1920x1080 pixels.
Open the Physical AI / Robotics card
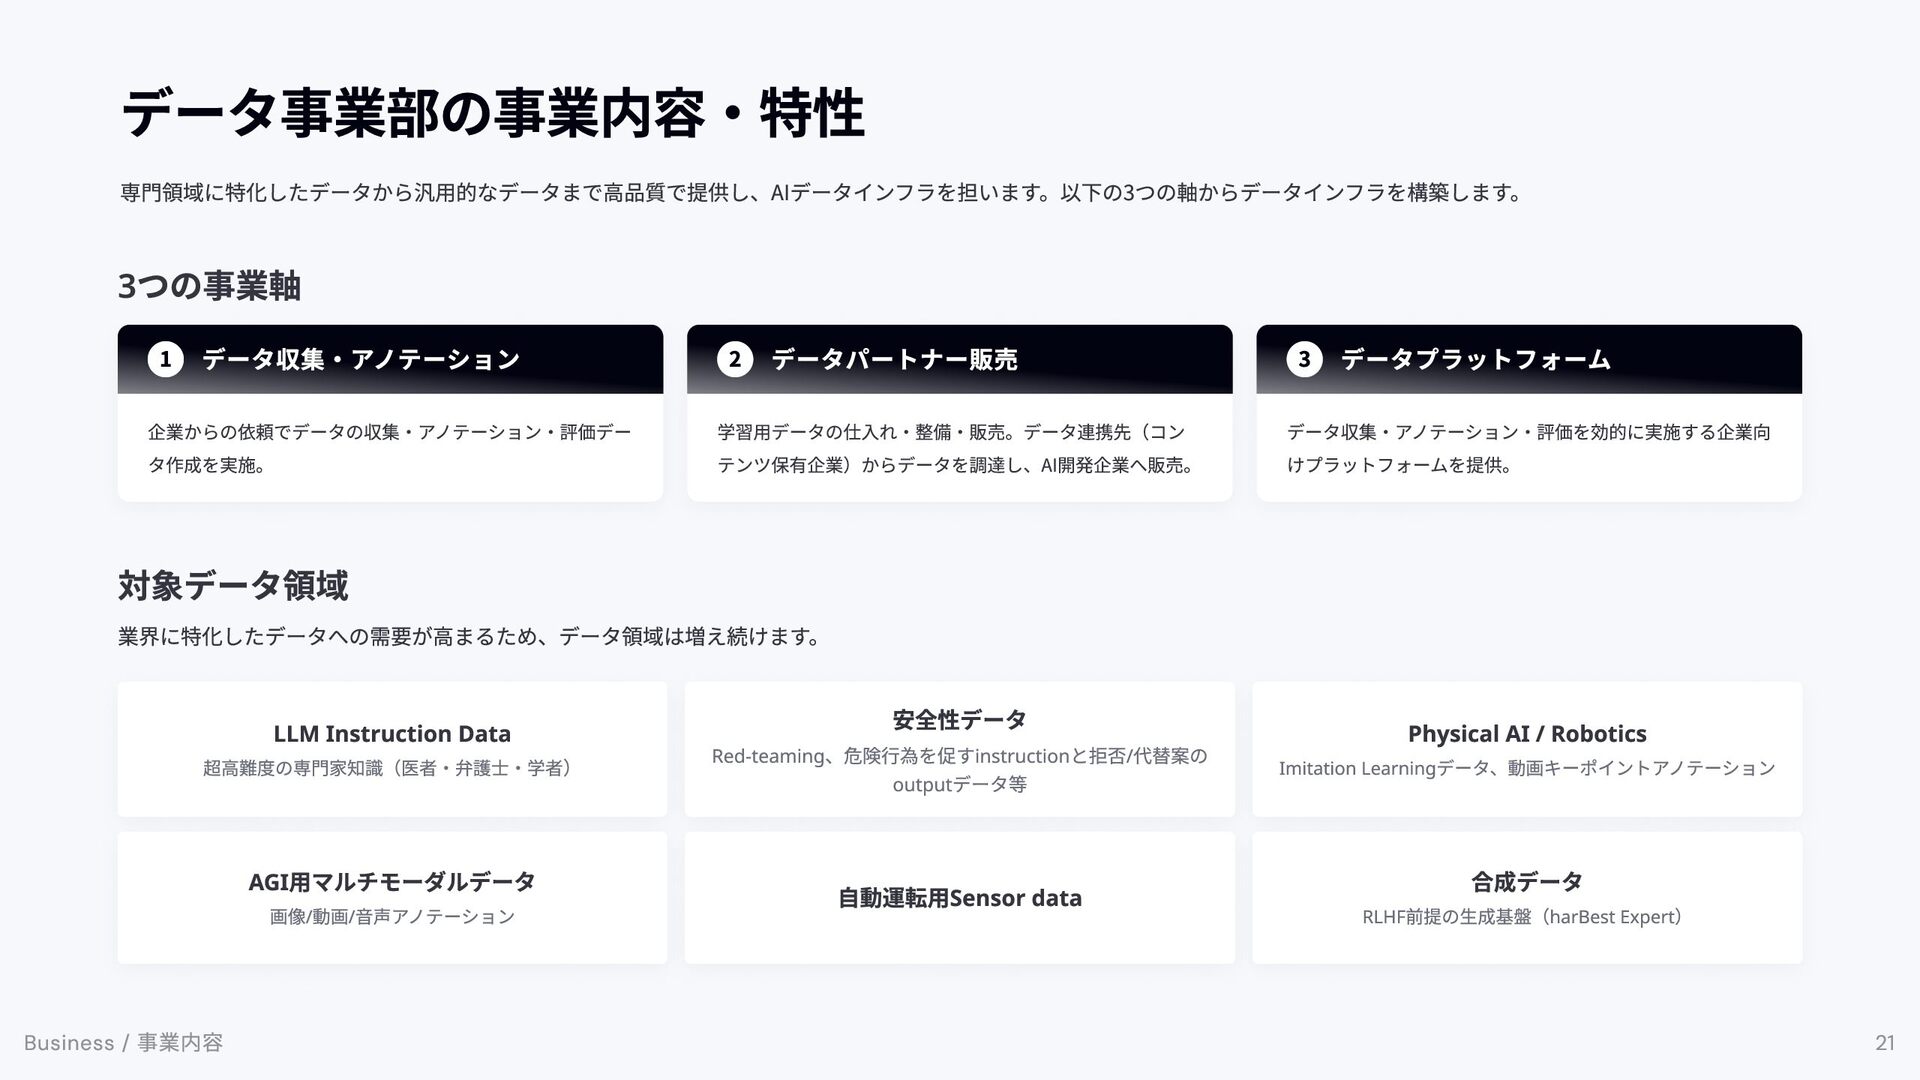1527,749
